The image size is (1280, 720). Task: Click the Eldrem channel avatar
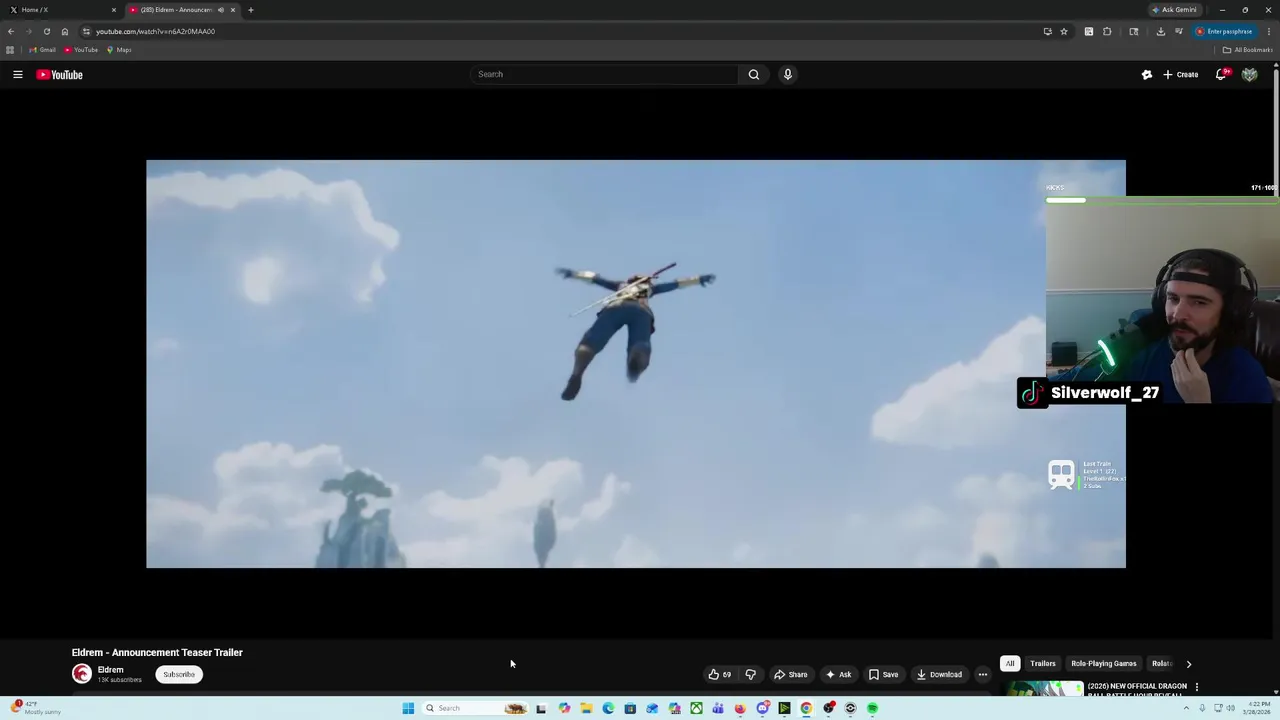click(81, 674)
